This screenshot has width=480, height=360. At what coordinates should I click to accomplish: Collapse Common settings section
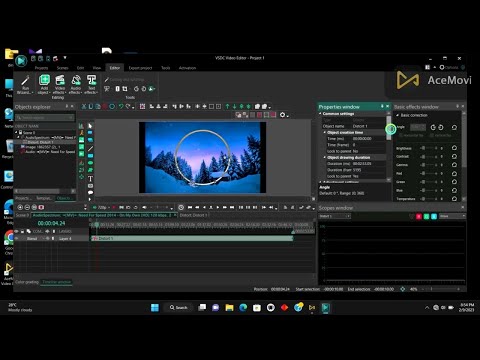point(320,114)
